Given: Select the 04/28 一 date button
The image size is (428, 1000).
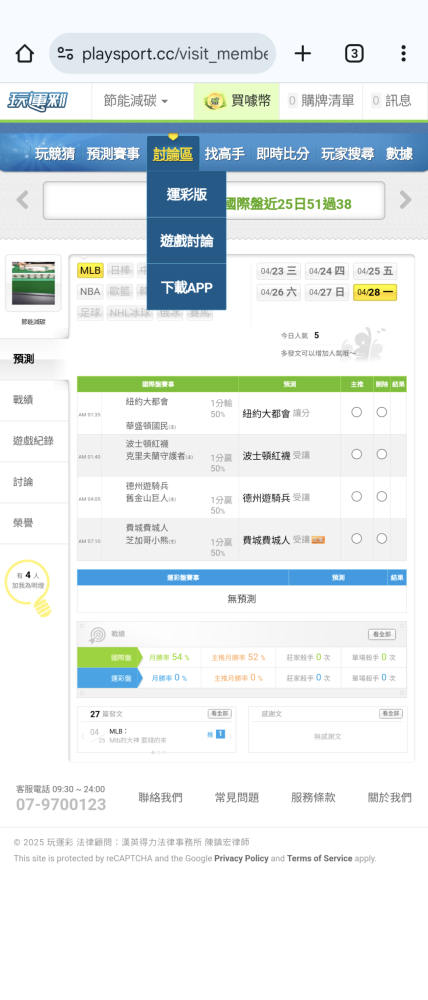Looking at the screenshot, I should click(x=375, y=292).
